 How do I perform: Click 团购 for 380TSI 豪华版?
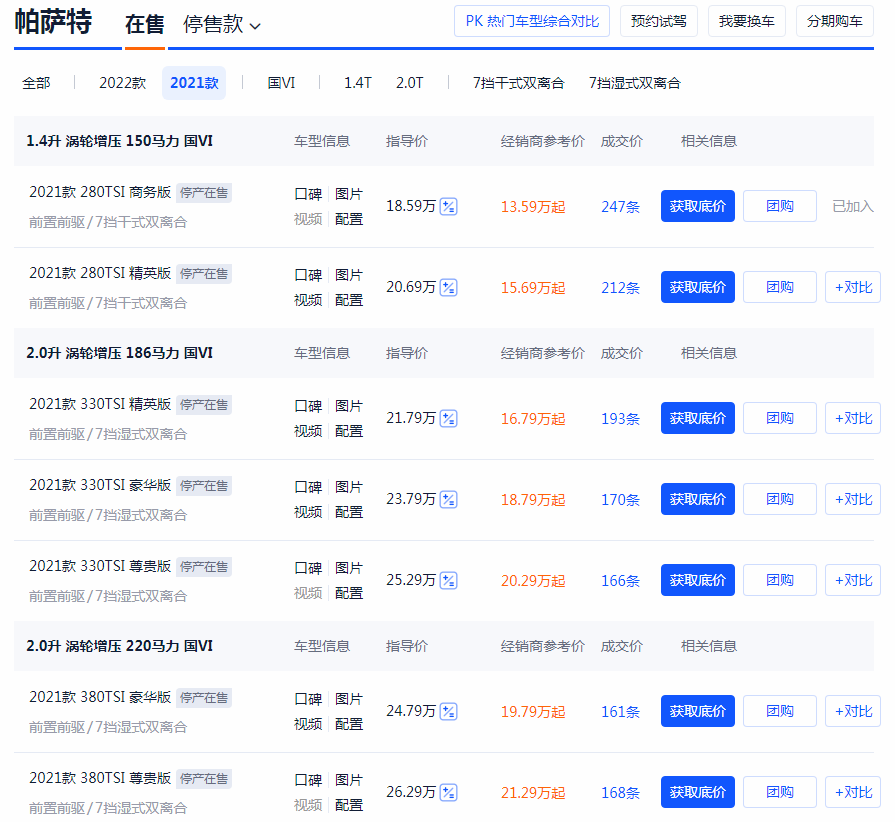[x=780, y=712]
